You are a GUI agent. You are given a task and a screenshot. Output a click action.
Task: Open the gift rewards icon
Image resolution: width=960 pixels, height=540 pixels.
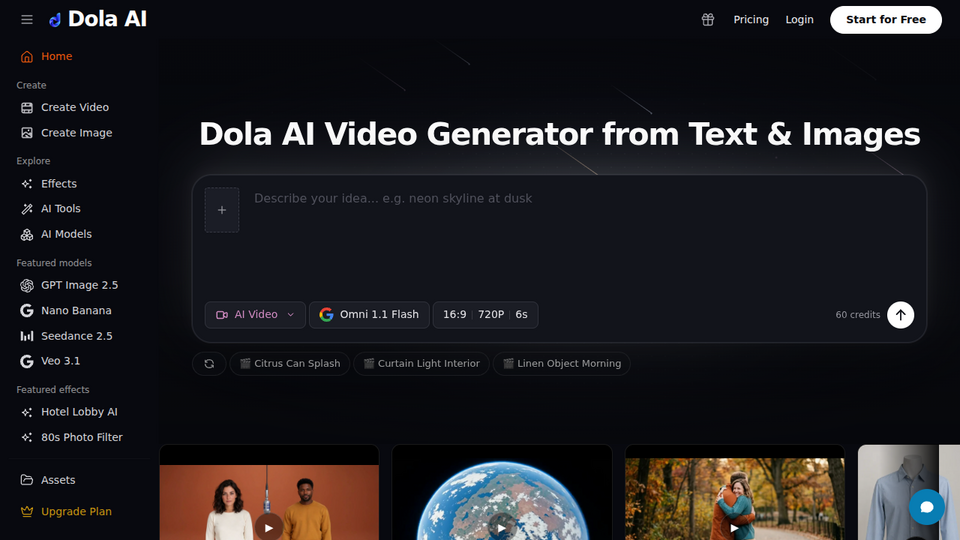pyautogui.click(x=708, y=20)
